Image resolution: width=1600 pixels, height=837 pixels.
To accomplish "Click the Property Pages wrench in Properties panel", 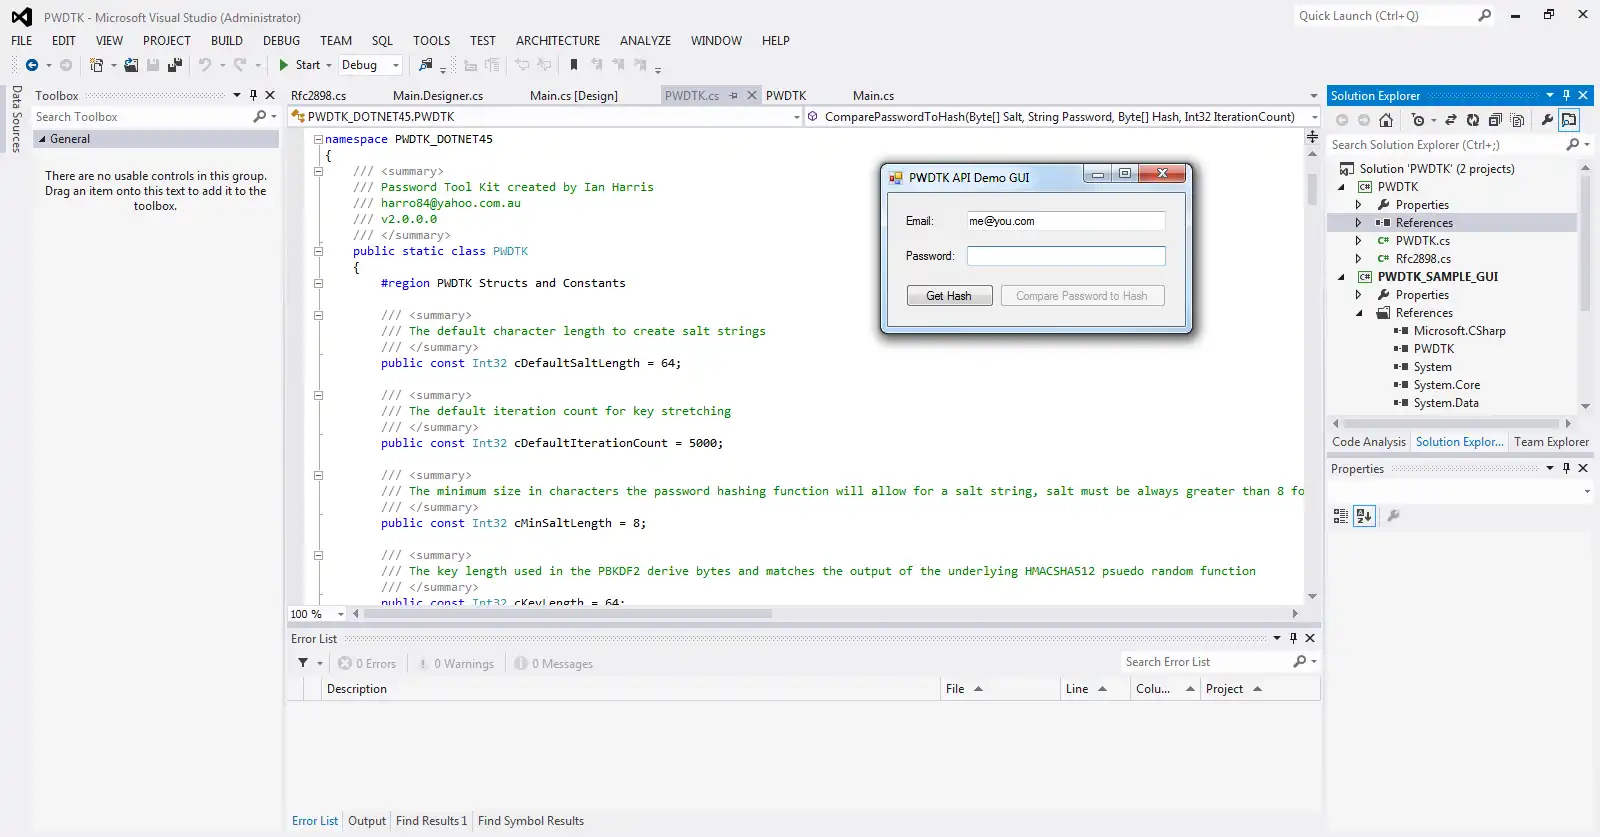I will 1393,516.
